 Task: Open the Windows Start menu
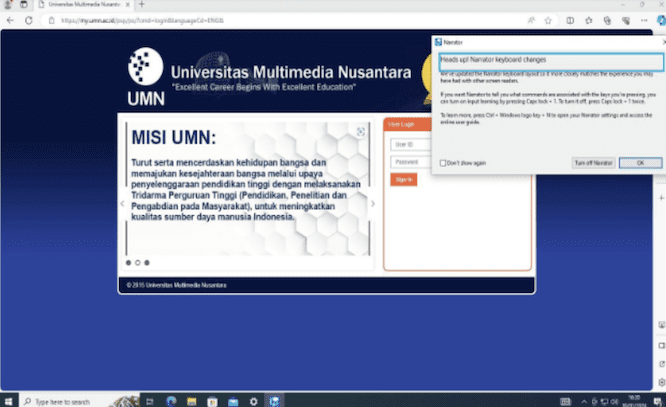9,400
